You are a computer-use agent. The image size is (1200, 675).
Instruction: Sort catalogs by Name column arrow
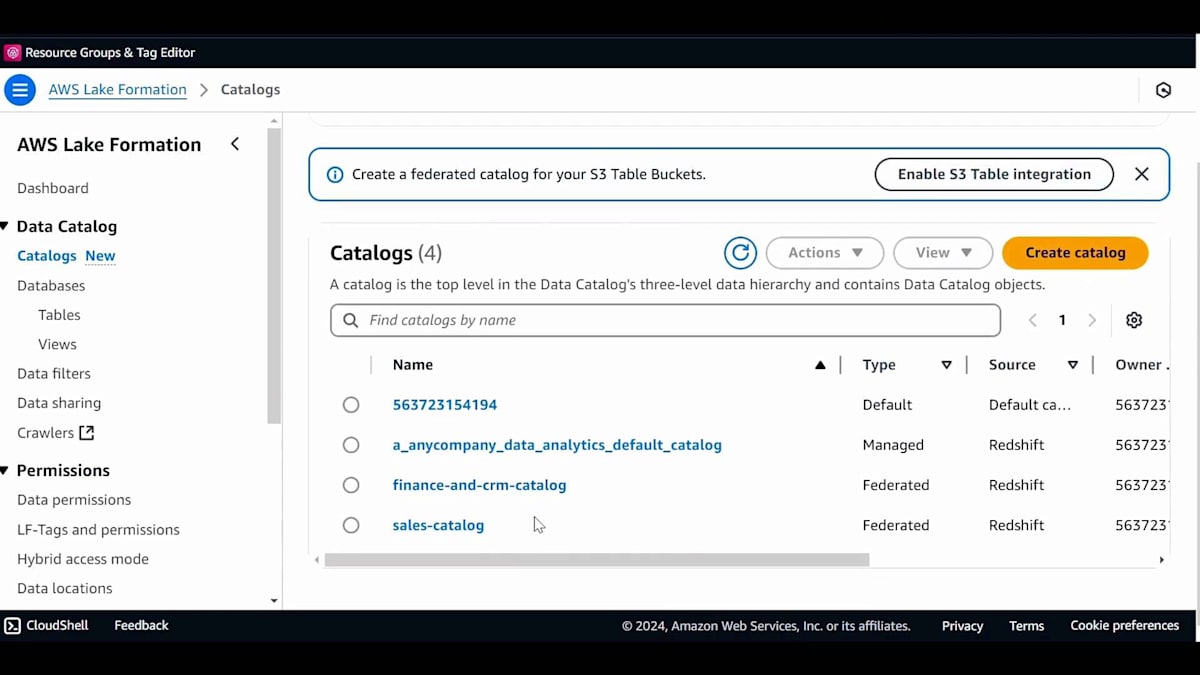point(820,365)
